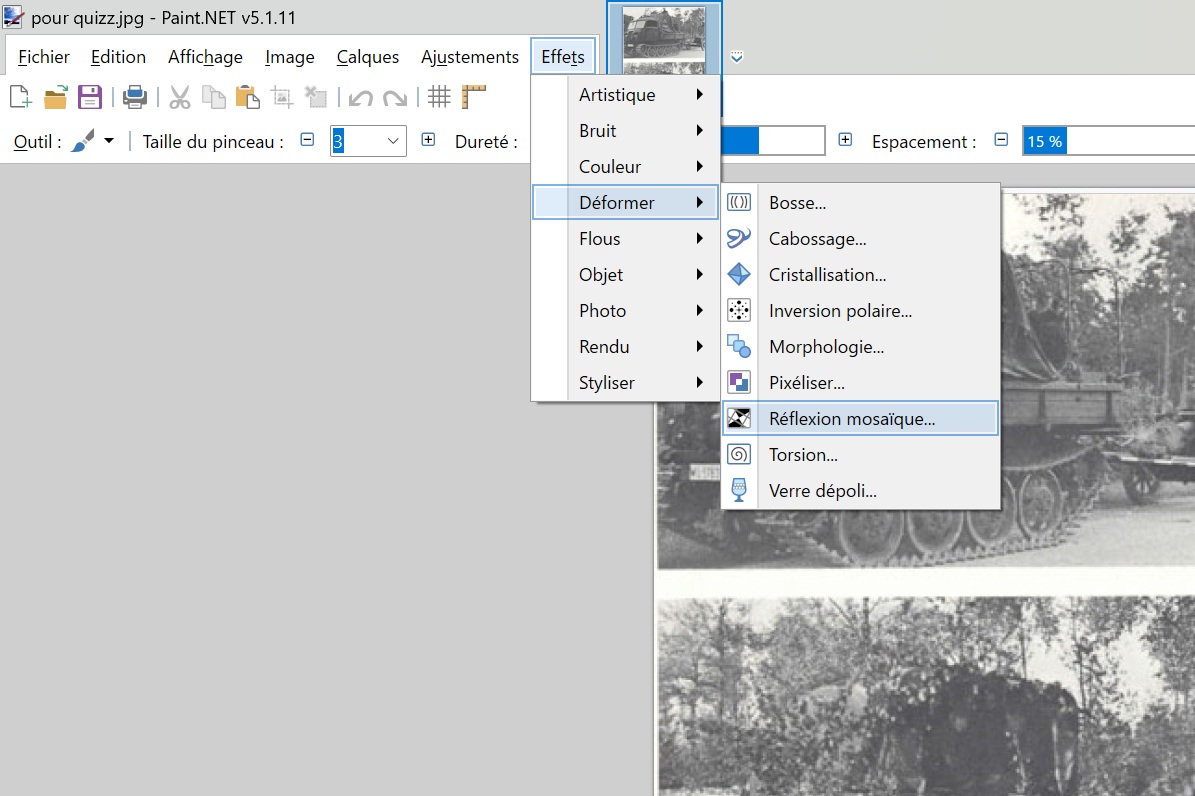The height and width of the screenshot is (796, 1195).
Task: Apply the Bosse... distortion effect
Action: click(x=860, y=203)
